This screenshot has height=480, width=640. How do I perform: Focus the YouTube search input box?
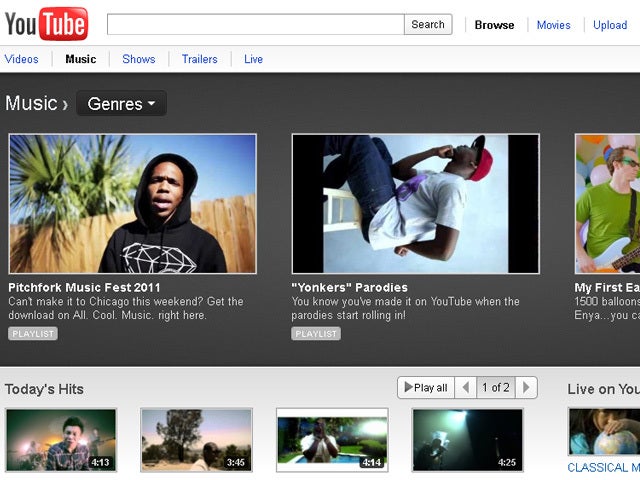coord(256,24)
